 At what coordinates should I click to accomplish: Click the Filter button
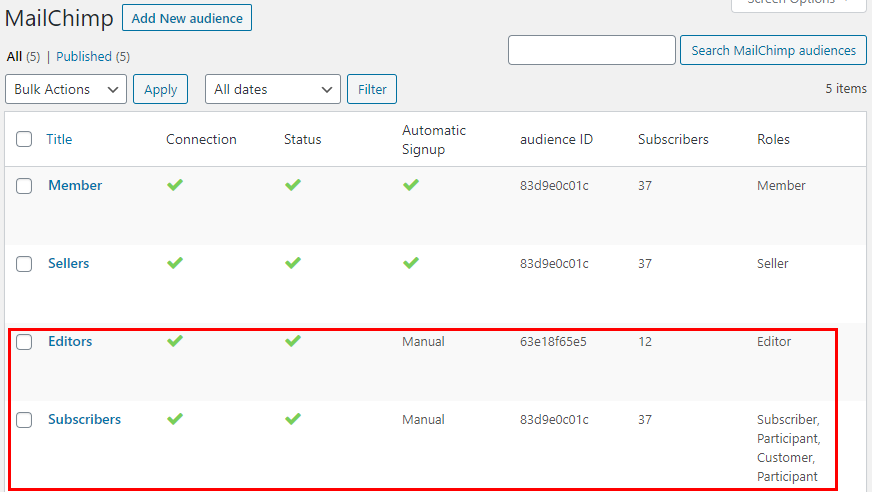coord(372,89)
